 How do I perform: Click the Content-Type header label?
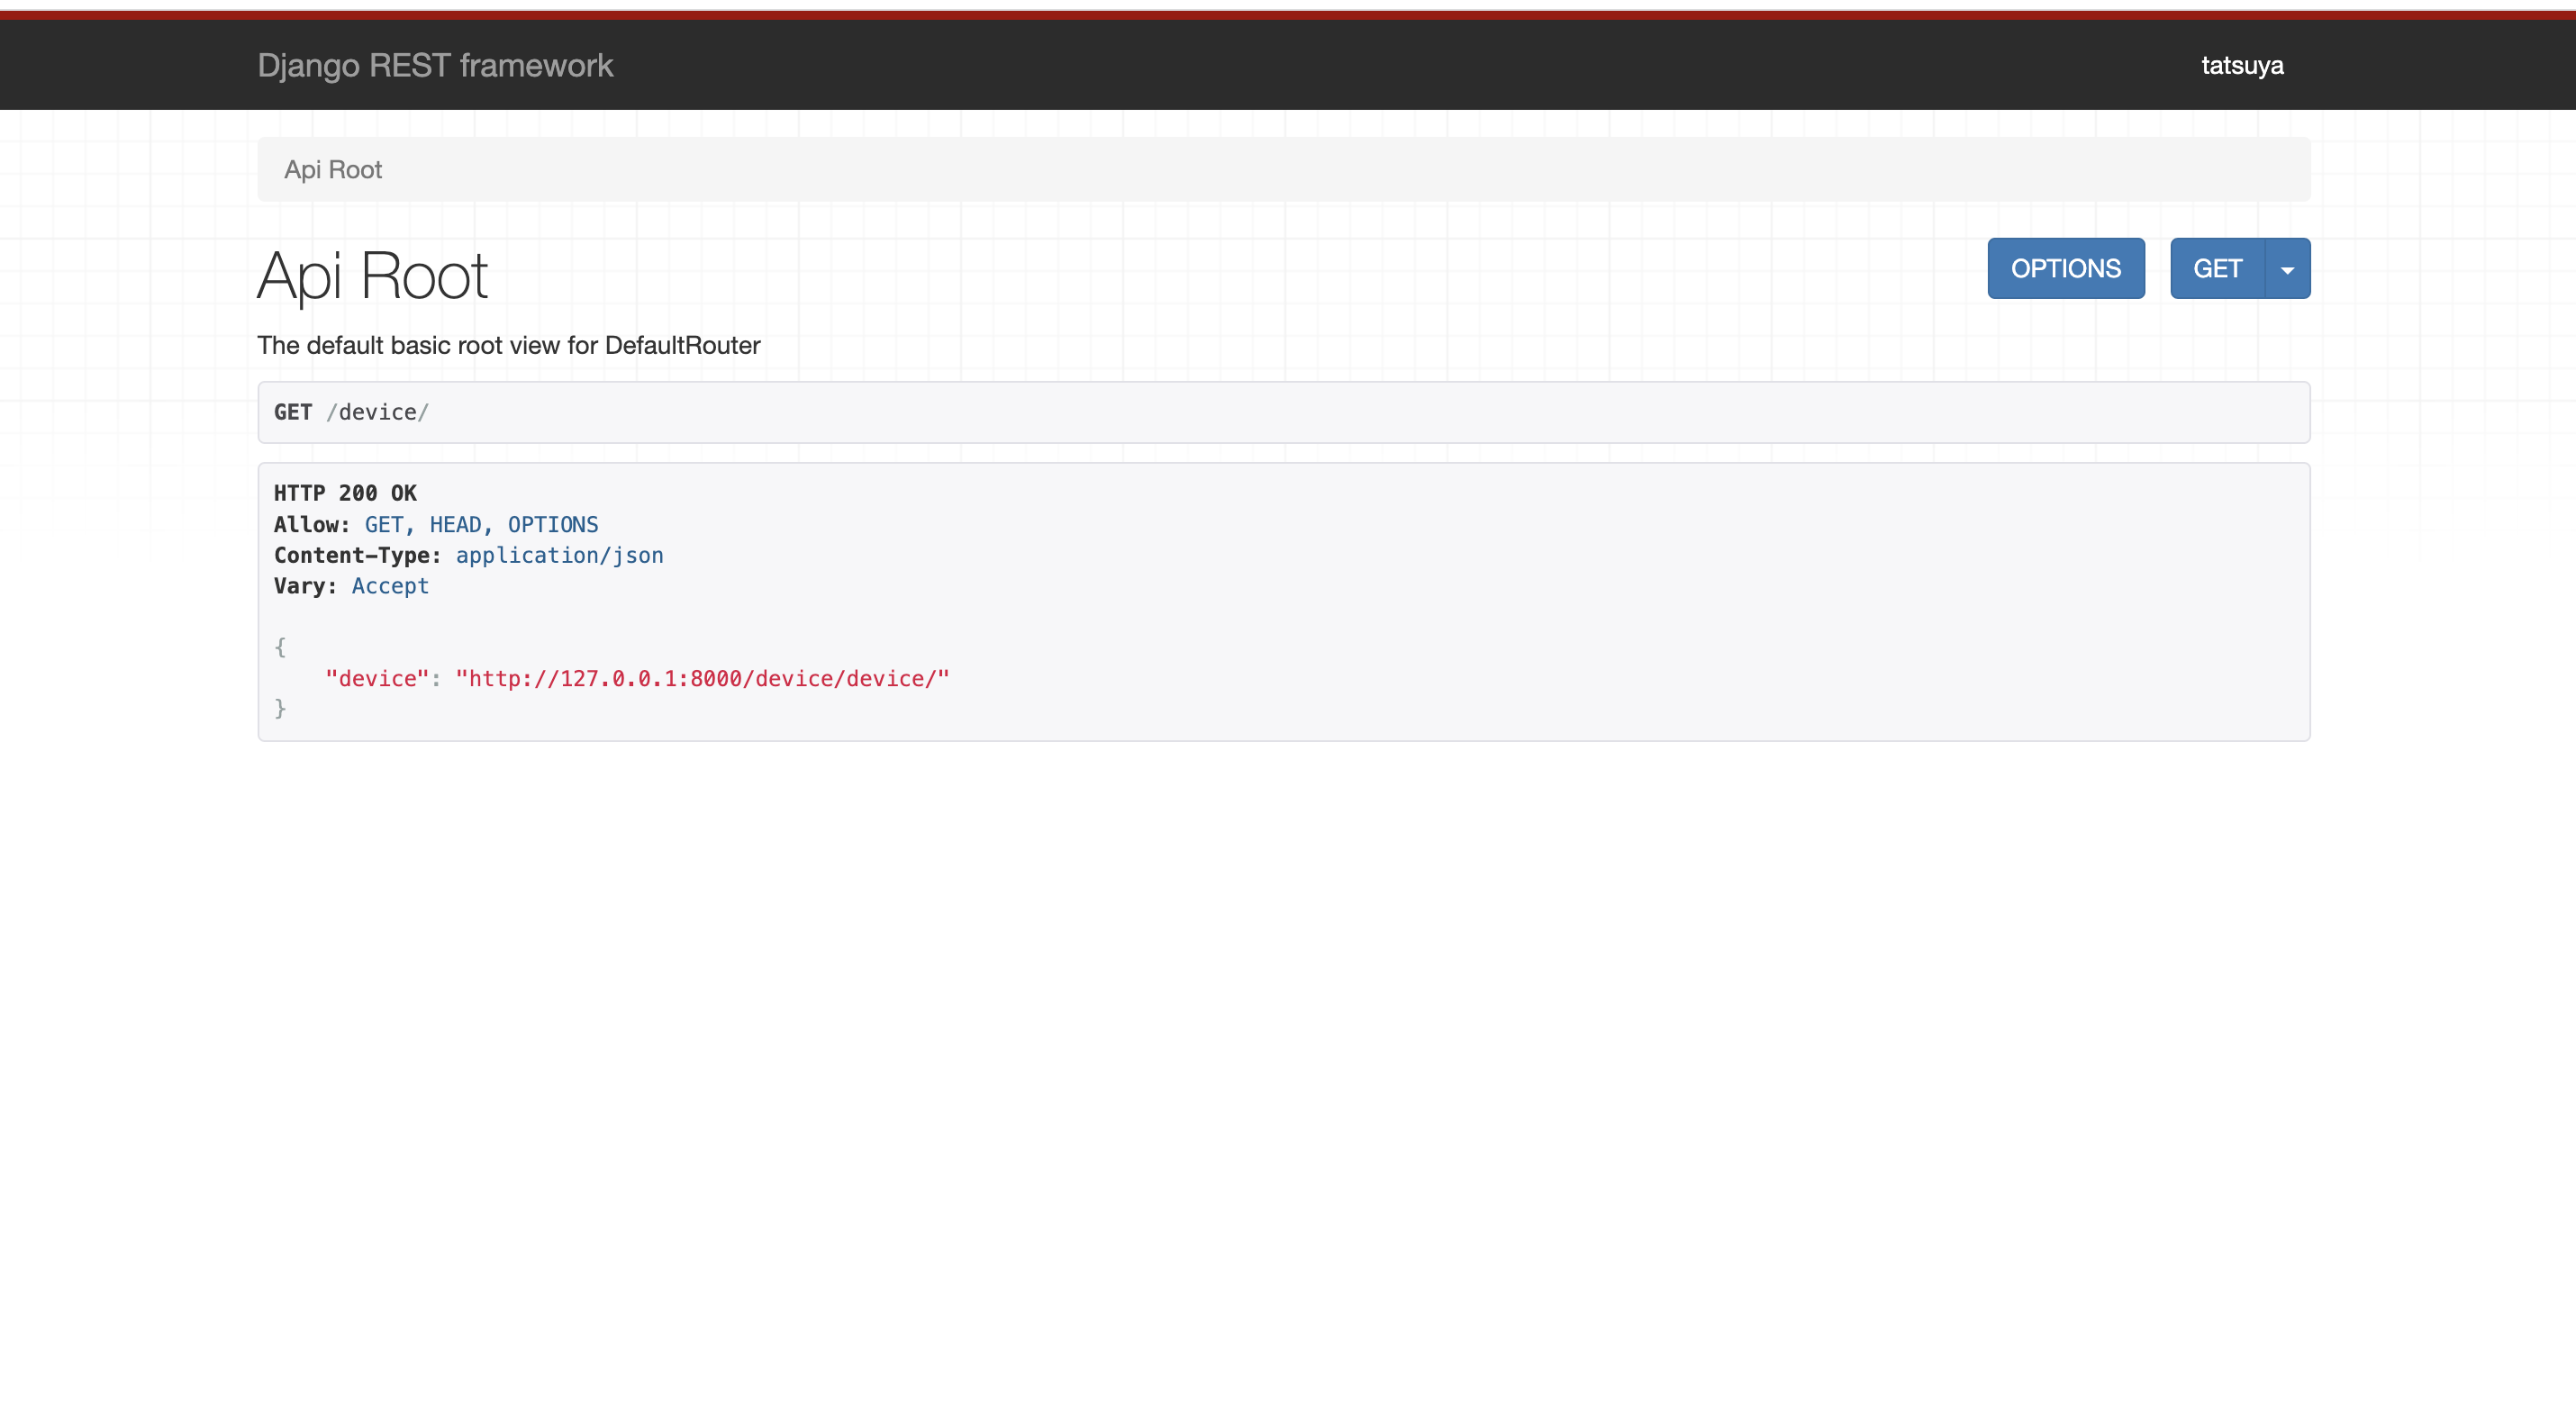[357, 556]
